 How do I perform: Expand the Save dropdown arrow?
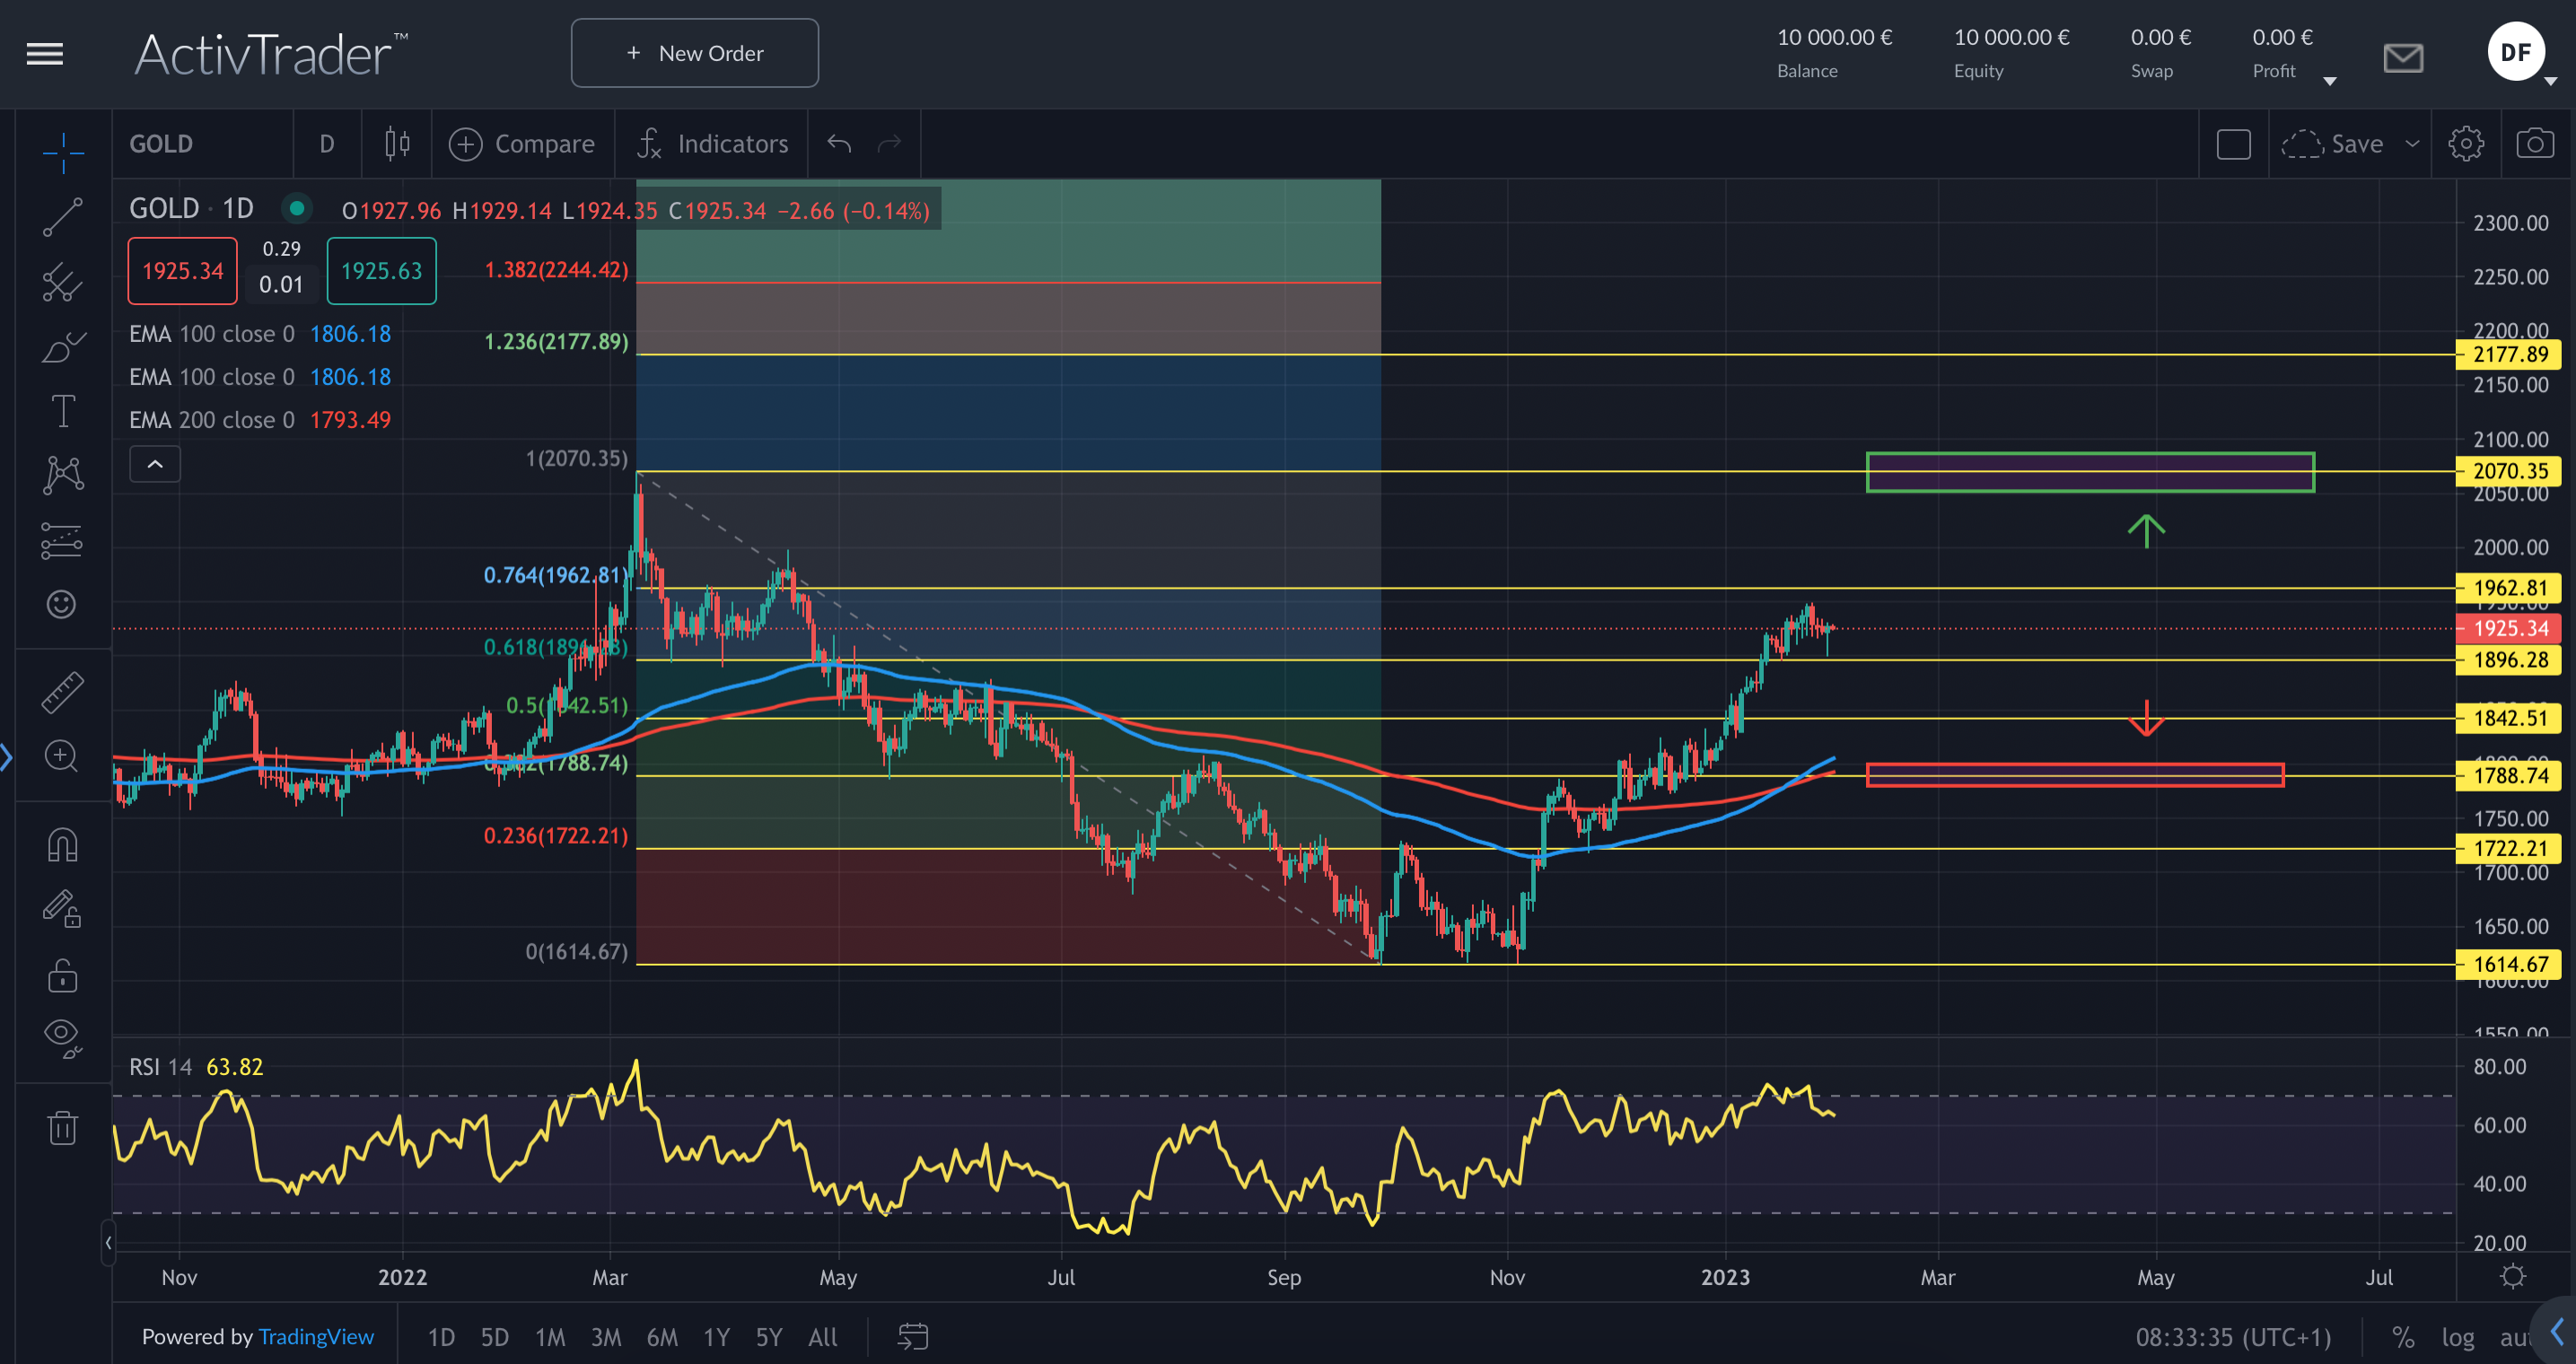tap(2413, 144)
